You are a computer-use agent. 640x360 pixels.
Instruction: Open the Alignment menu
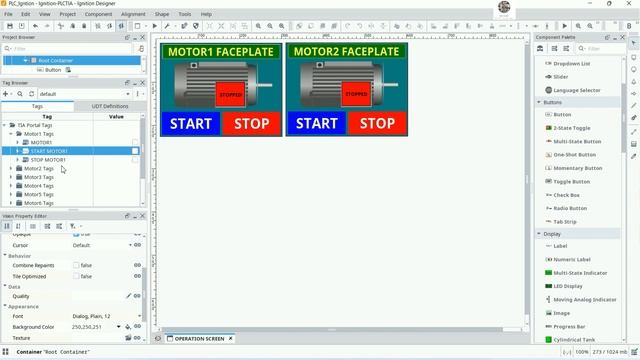(x=133, y=14)
